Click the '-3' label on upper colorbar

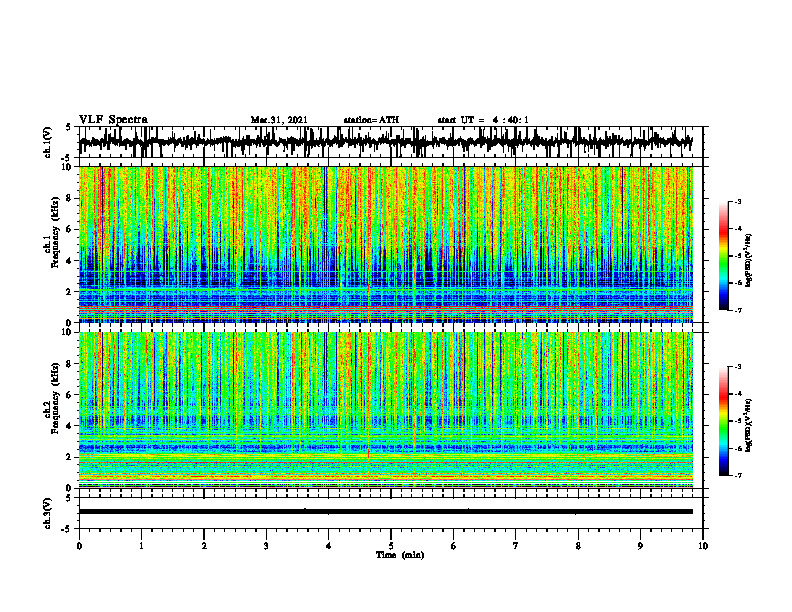pos(737,201)
